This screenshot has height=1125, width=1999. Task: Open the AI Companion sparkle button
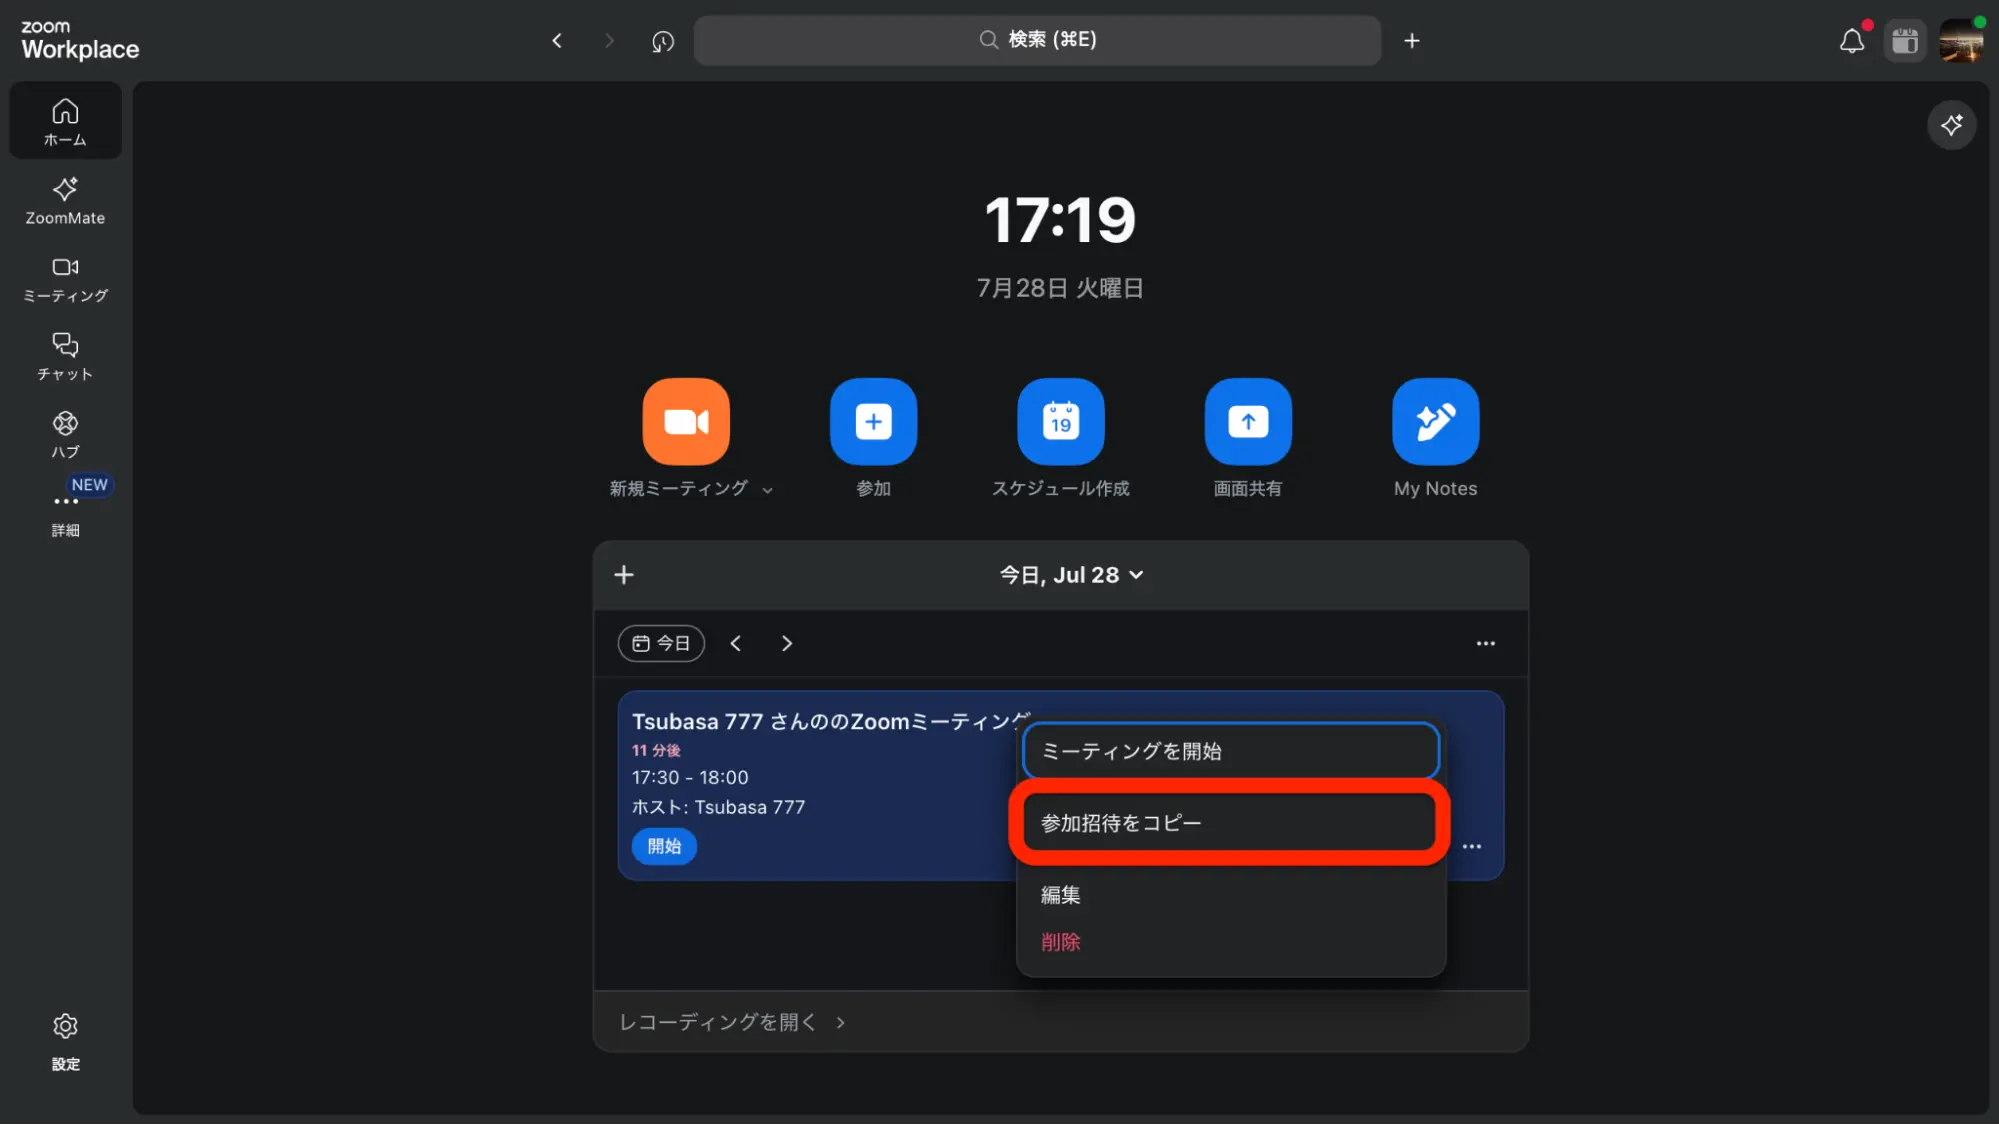click(x=1950, y=125)
